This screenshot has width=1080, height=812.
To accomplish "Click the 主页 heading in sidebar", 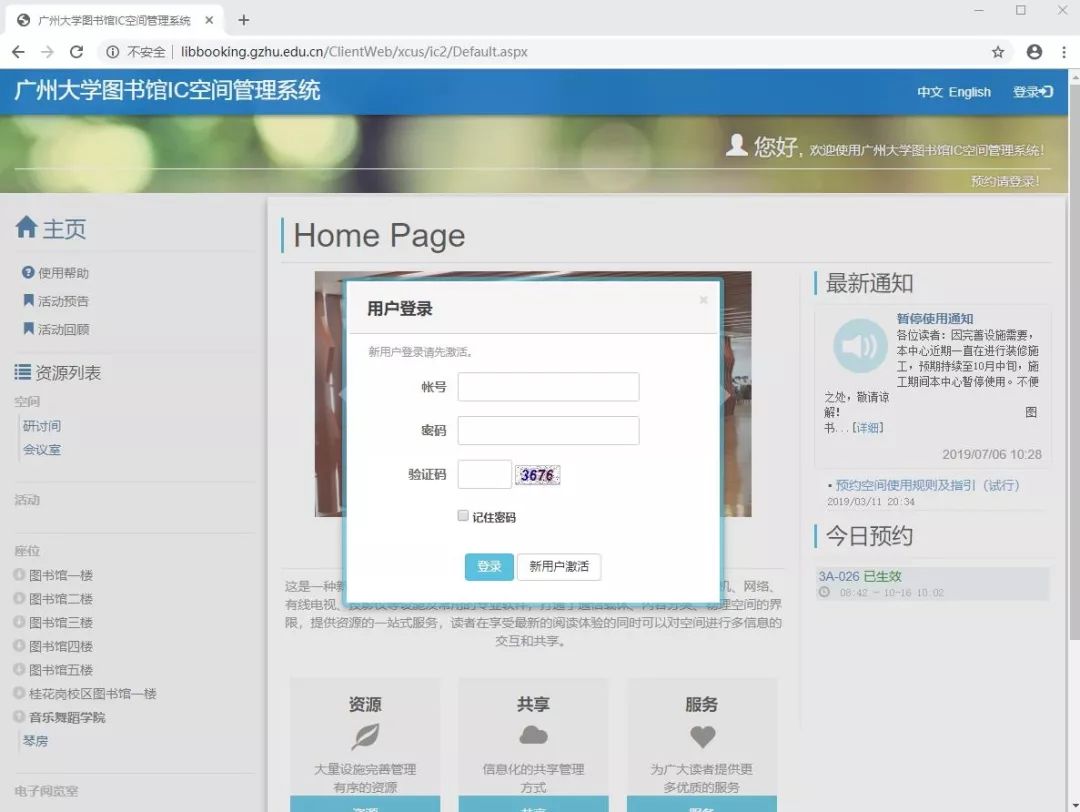I will point(64,229).
